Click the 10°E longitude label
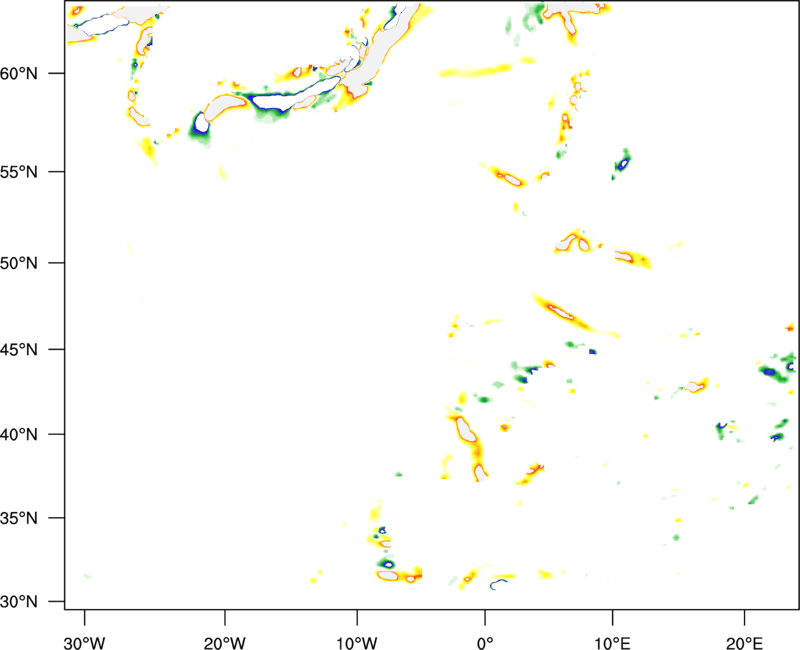Viewport: 800px width, 650px height. pos(612,643)
